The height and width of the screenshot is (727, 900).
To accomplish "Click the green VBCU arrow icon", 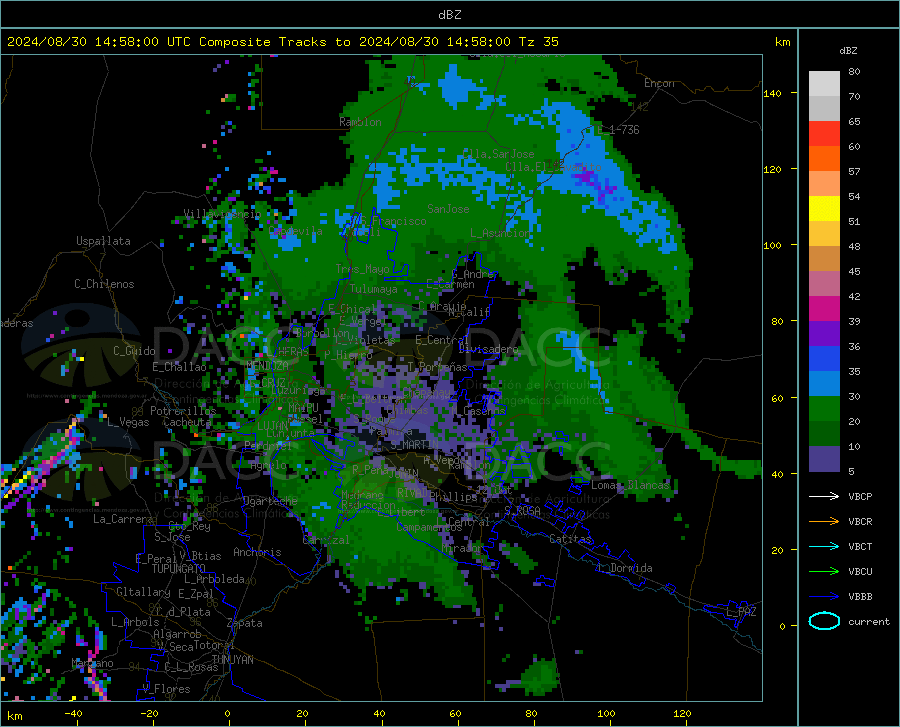I will tap(824, 572).
